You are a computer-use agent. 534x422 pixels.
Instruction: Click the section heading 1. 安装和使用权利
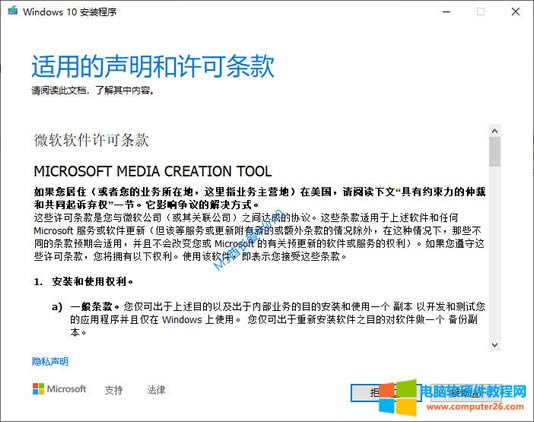click(83, 282)
